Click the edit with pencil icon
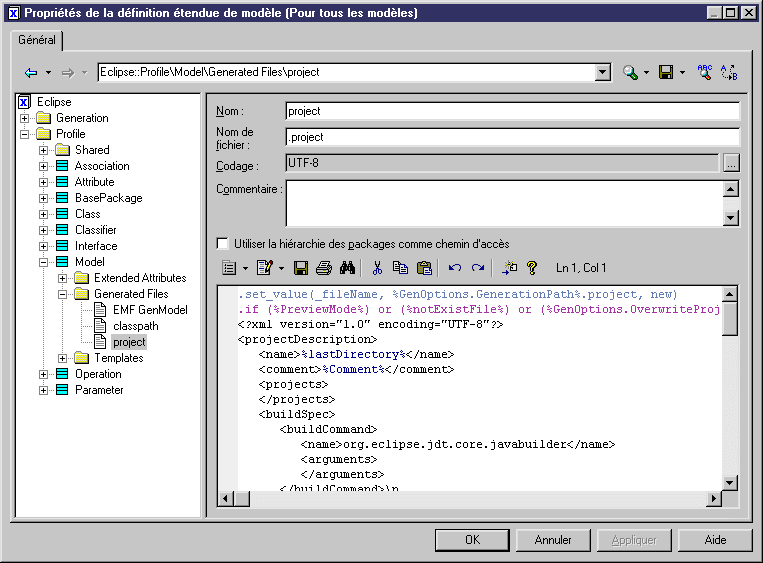This screenshot has height=563, width=763. (x=265, y=268)
